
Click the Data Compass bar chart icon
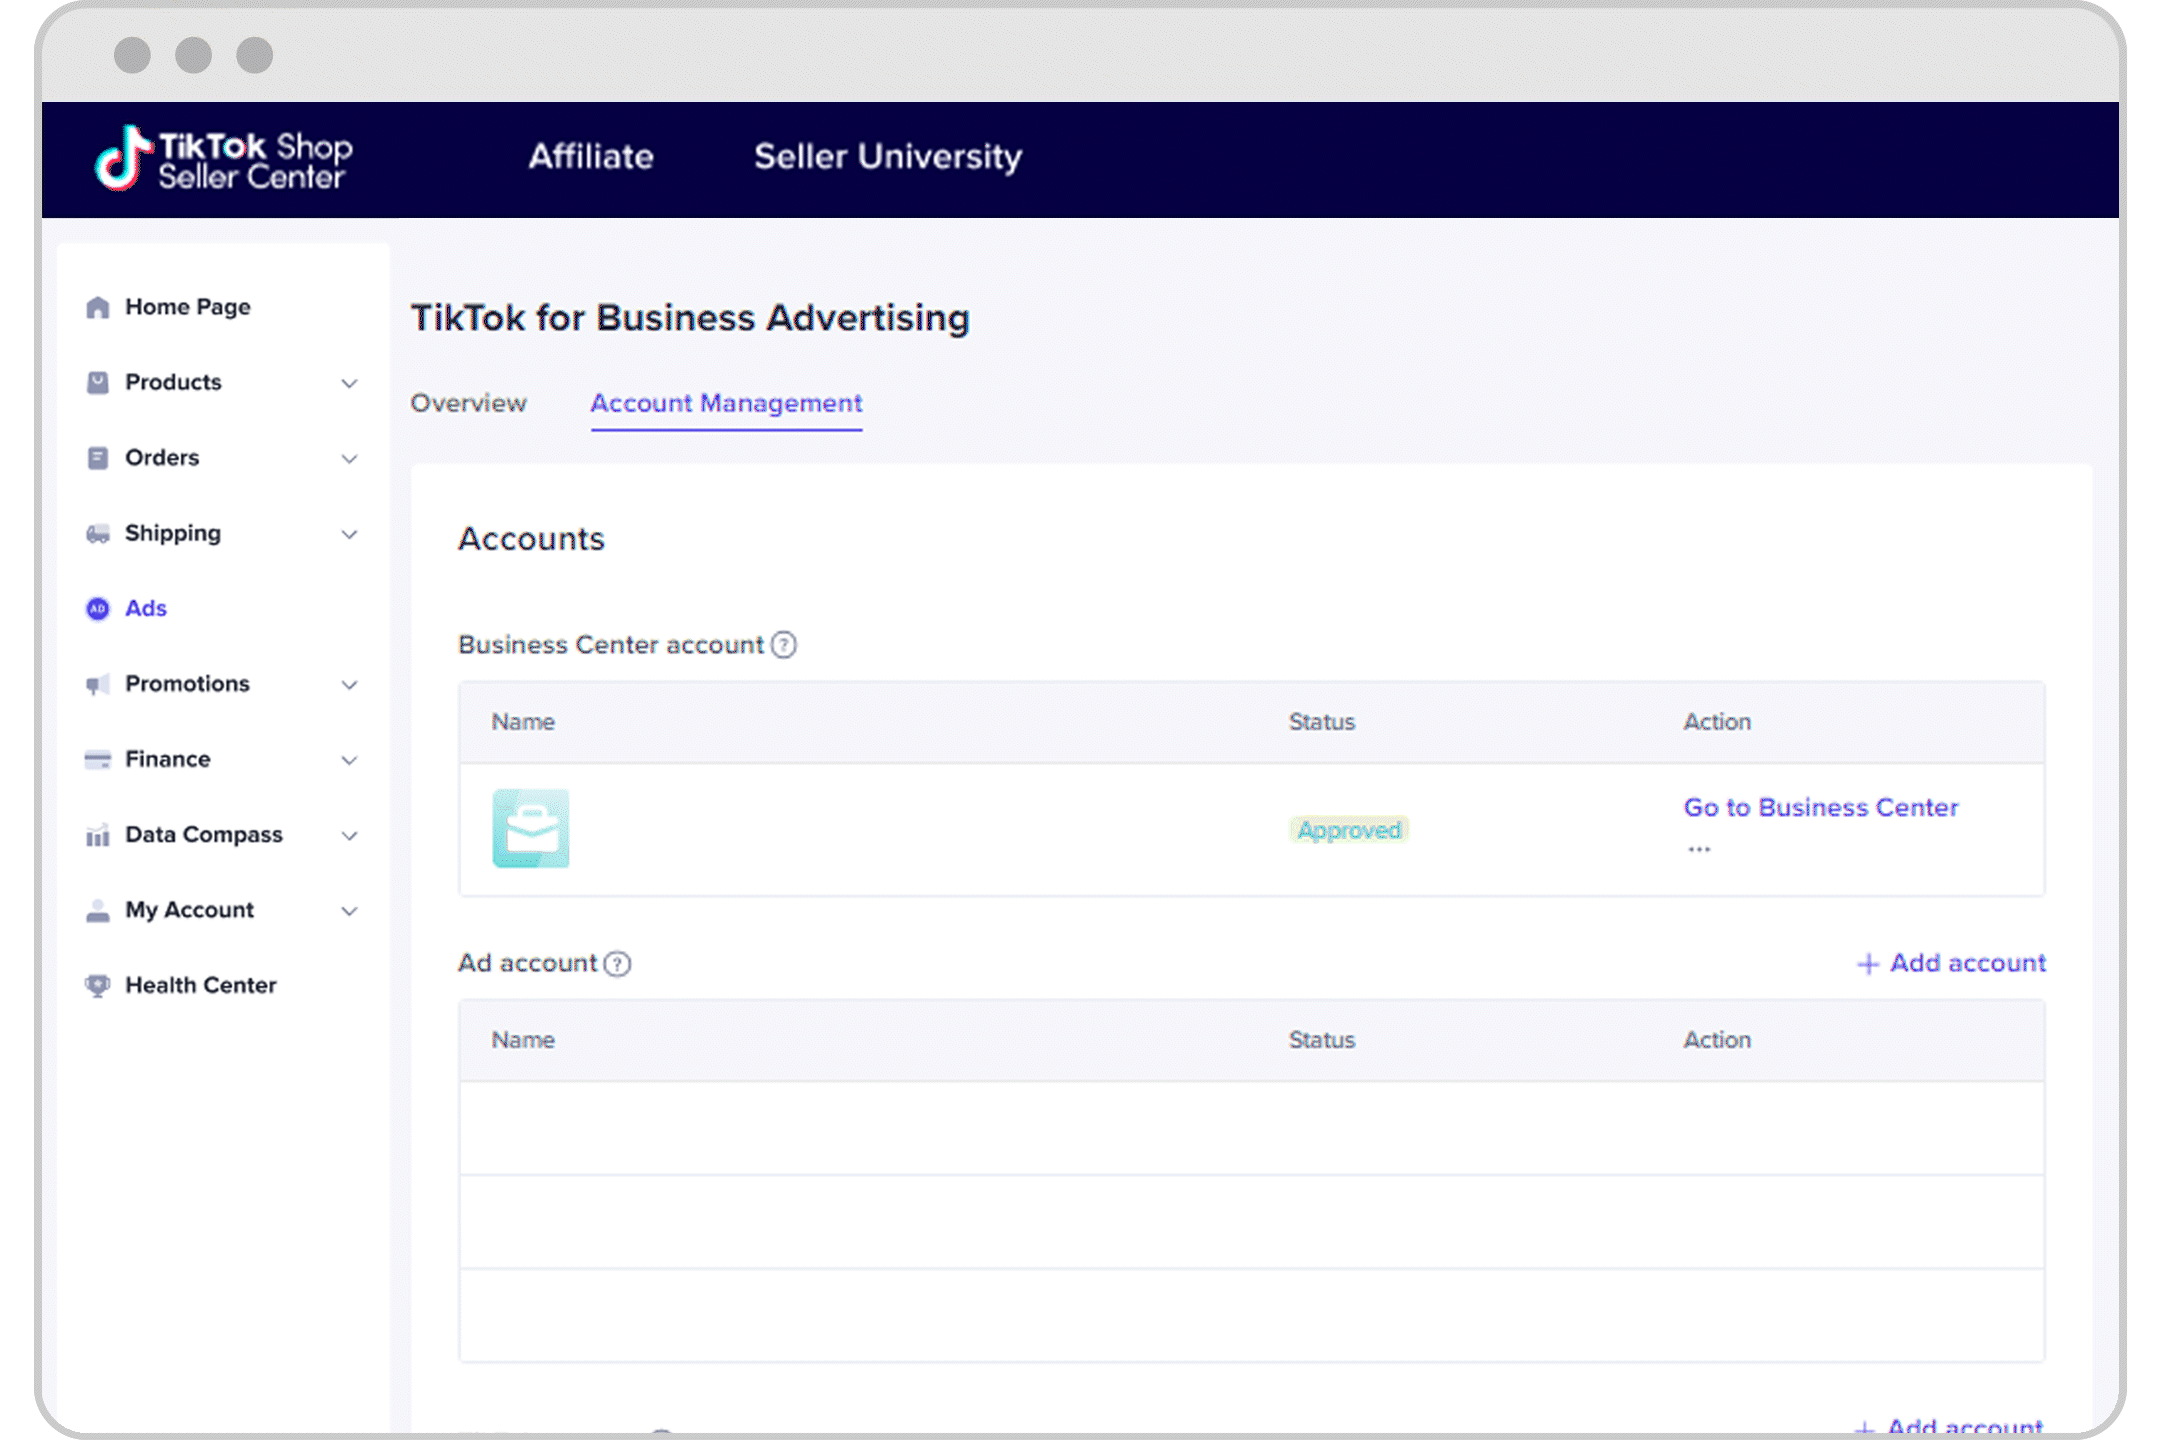(97, 835)
